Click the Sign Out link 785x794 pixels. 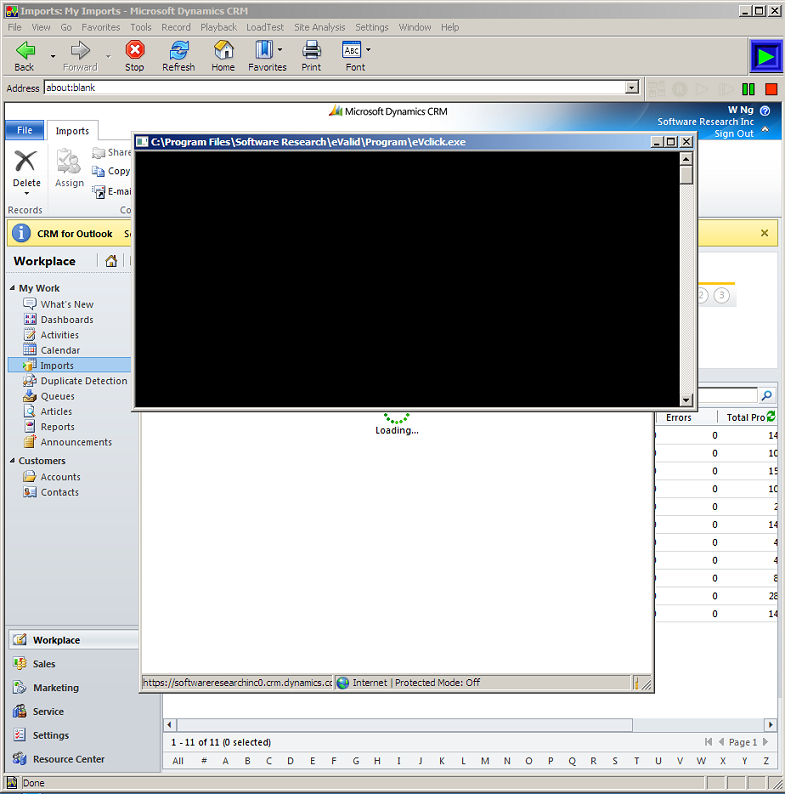pos(734,134)
